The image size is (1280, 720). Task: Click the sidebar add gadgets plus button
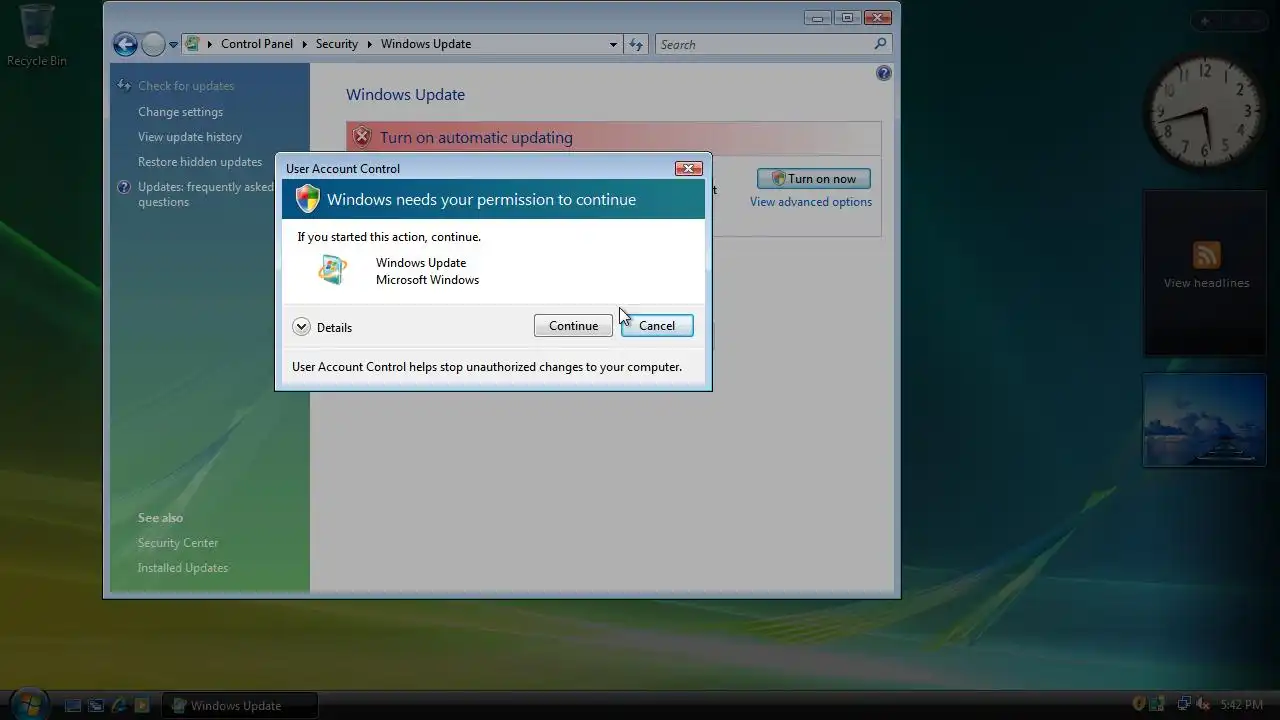tap(1205, 21)
